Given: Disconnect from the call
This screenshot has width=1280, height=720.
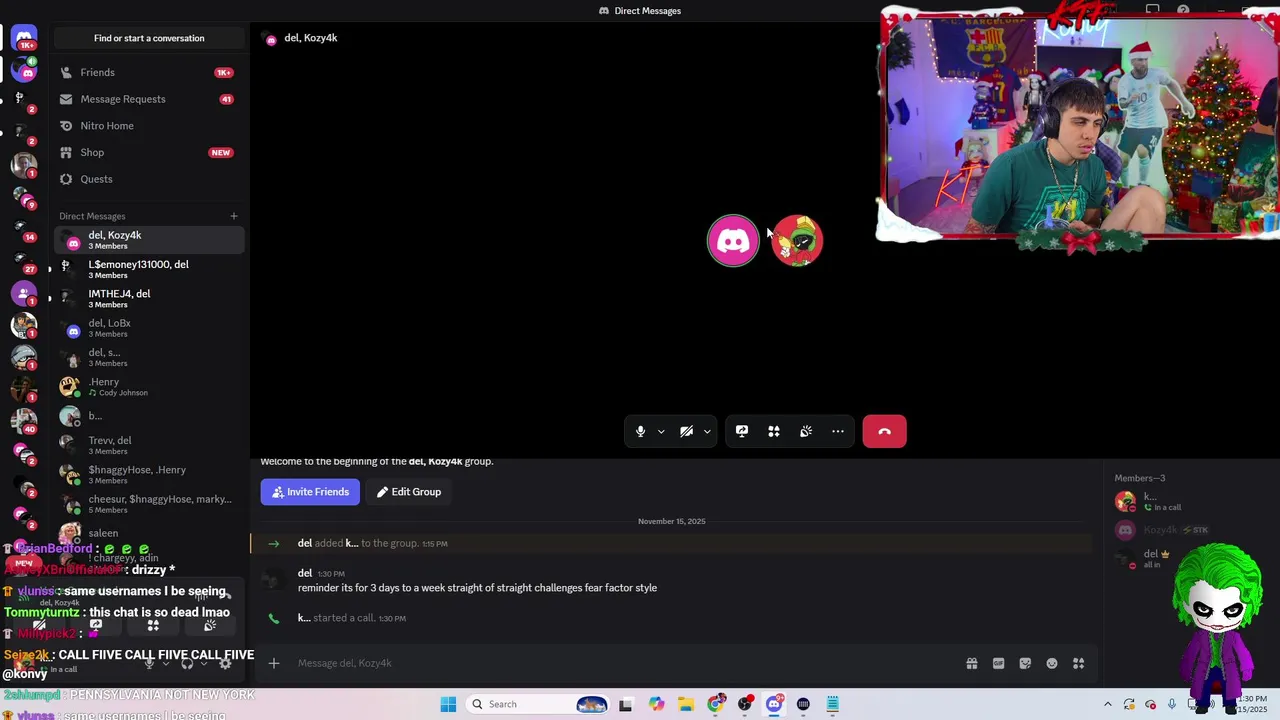Looking at the screenshot, I should click(x=884, y=431).
